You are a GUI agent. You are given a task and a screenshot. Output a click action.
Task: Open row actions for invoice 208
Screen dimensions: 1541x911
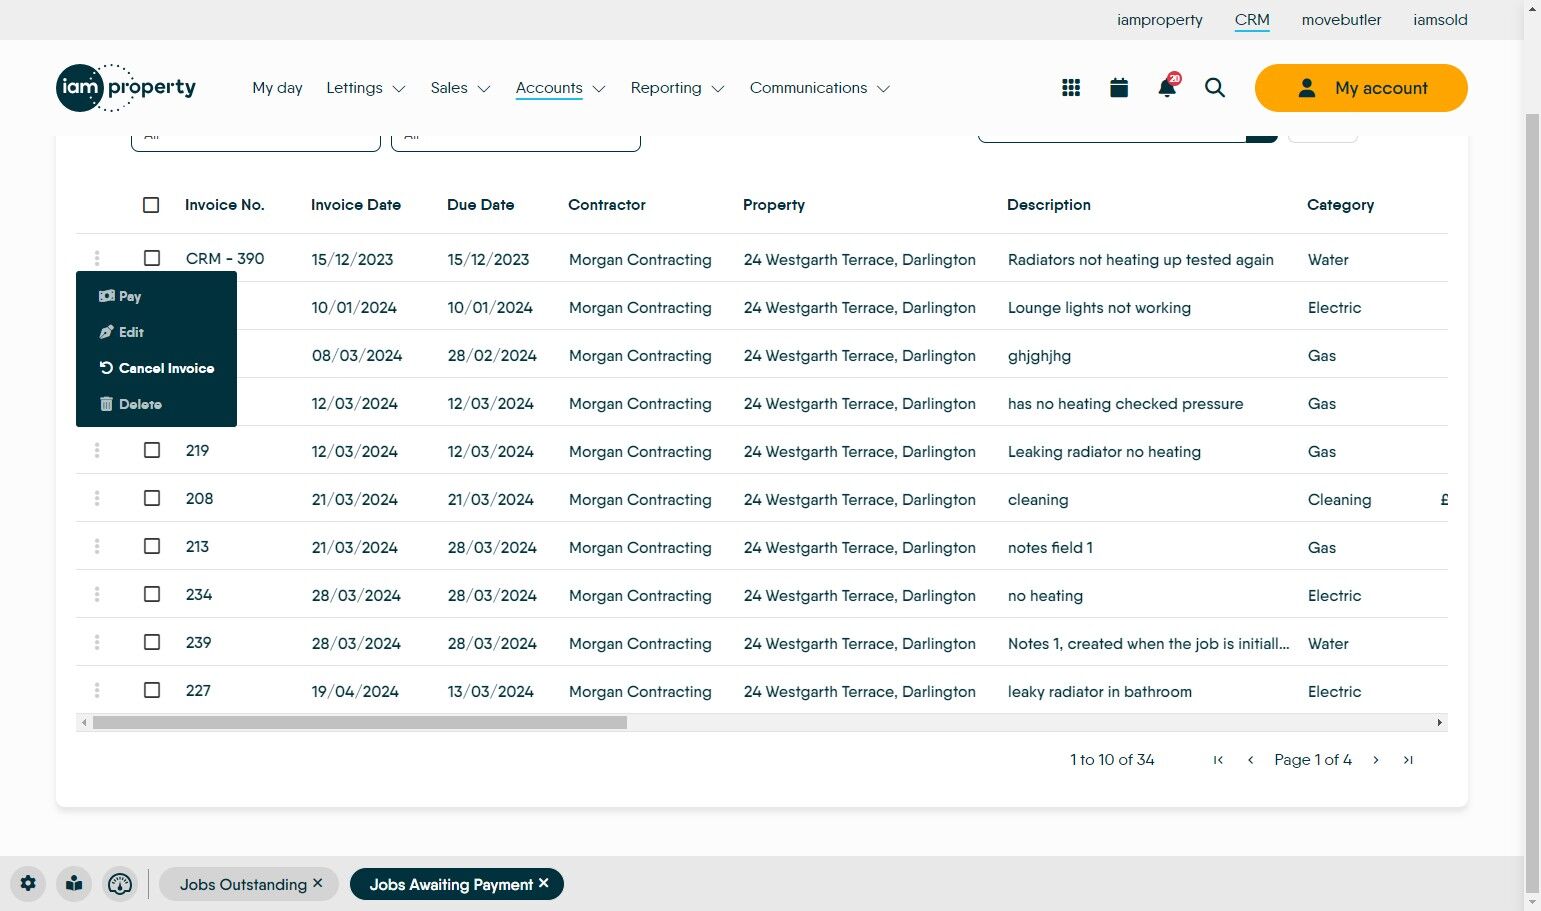click(97, 498)
